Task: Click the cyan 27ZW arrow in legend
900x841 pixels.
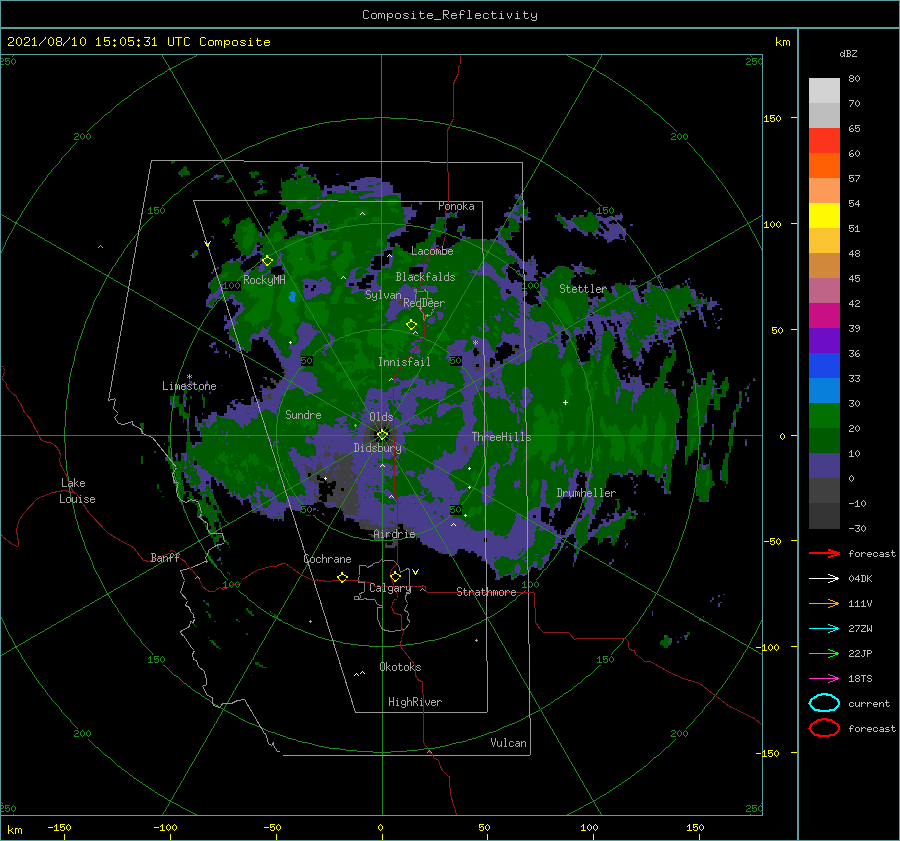Action: [x=824, y=628]
